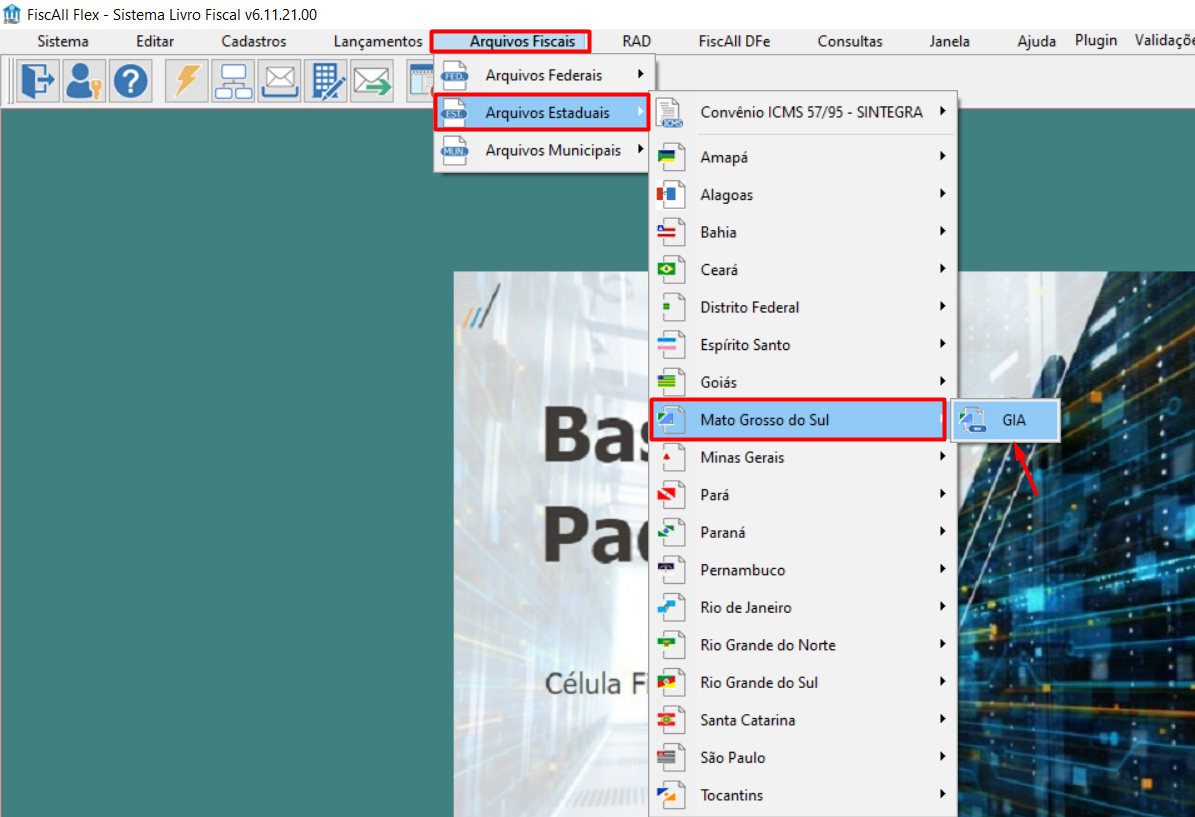
Task: Click the Goiás flag icon
Action: click(671, 382)
